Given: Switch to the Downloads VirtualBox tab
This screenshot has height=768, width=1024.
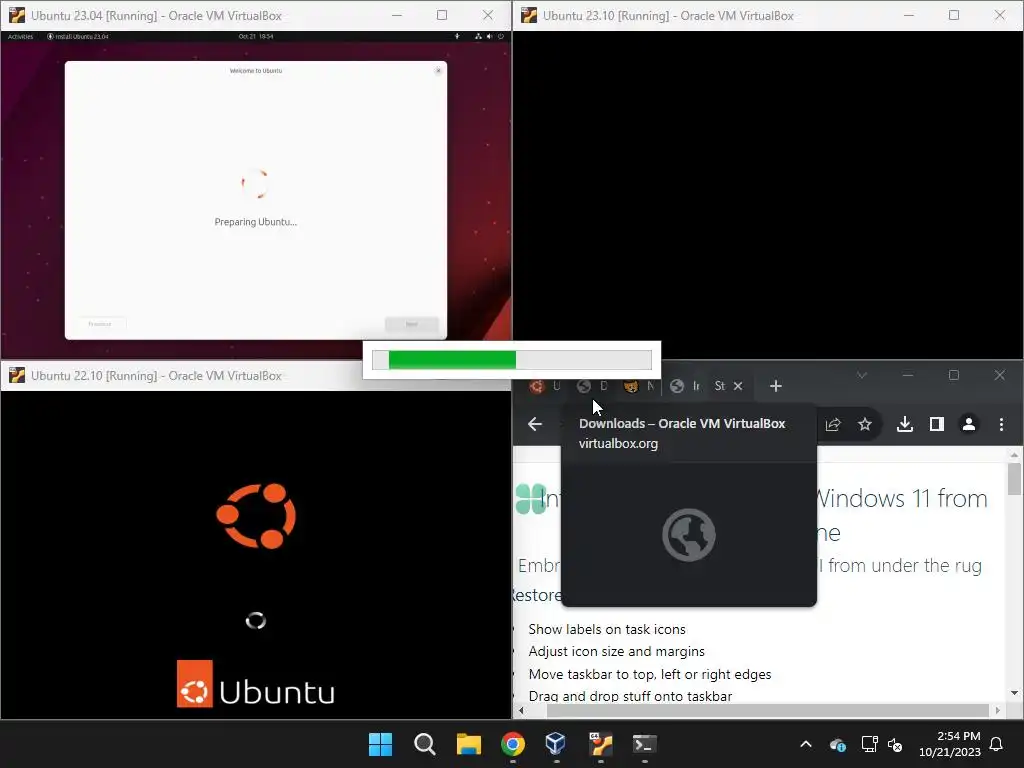Looking at the screenshot, I should point(592,386).
